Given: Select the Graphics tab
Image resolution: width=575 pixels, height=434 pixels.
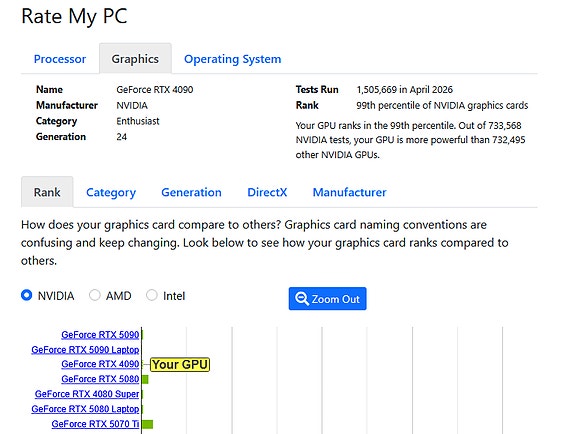Looking at the screenshot, I should point(135,59).
